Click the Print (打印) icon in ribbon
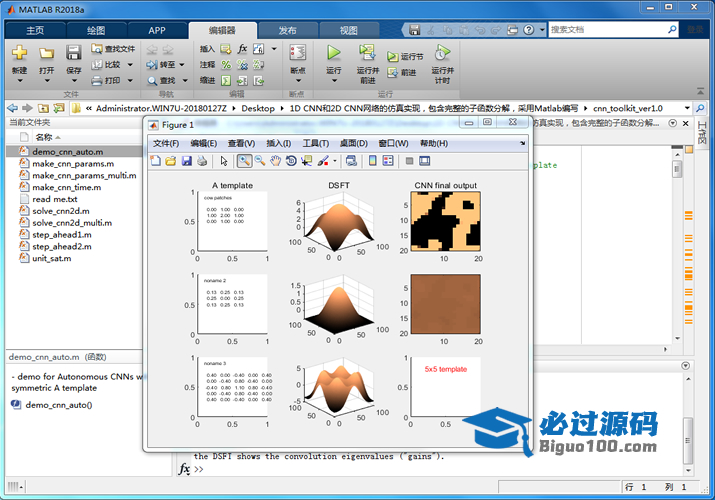This screenshot has width=715, height=500. tap(97, 81)
